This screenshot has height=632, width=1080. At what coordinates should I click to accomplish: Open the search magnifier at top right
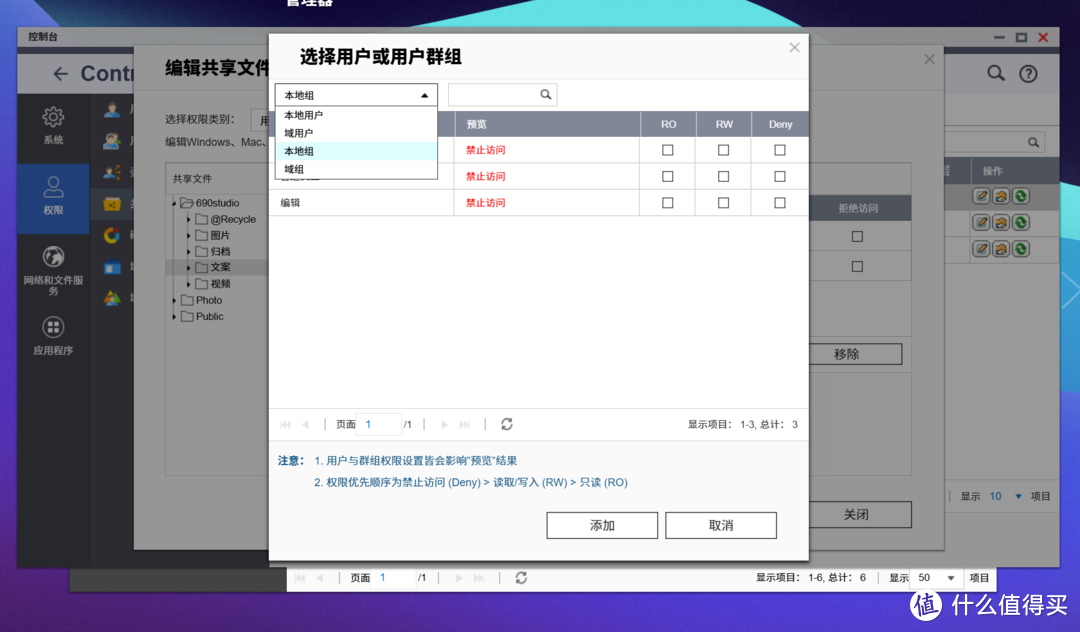pyautogui.click(x=995, y=73)
